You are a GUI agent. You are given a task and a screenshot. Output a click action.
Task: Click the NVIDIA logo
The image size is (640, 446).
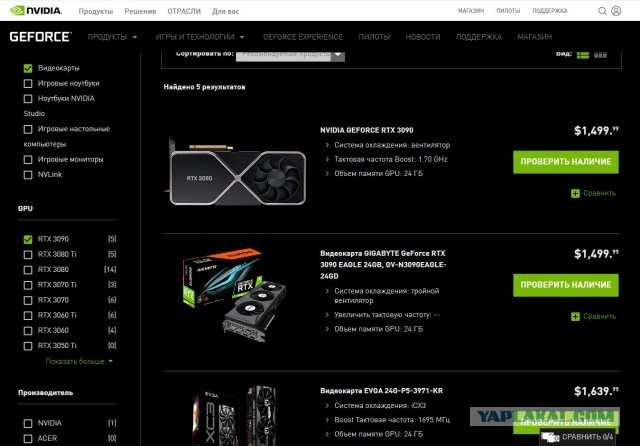36,10
